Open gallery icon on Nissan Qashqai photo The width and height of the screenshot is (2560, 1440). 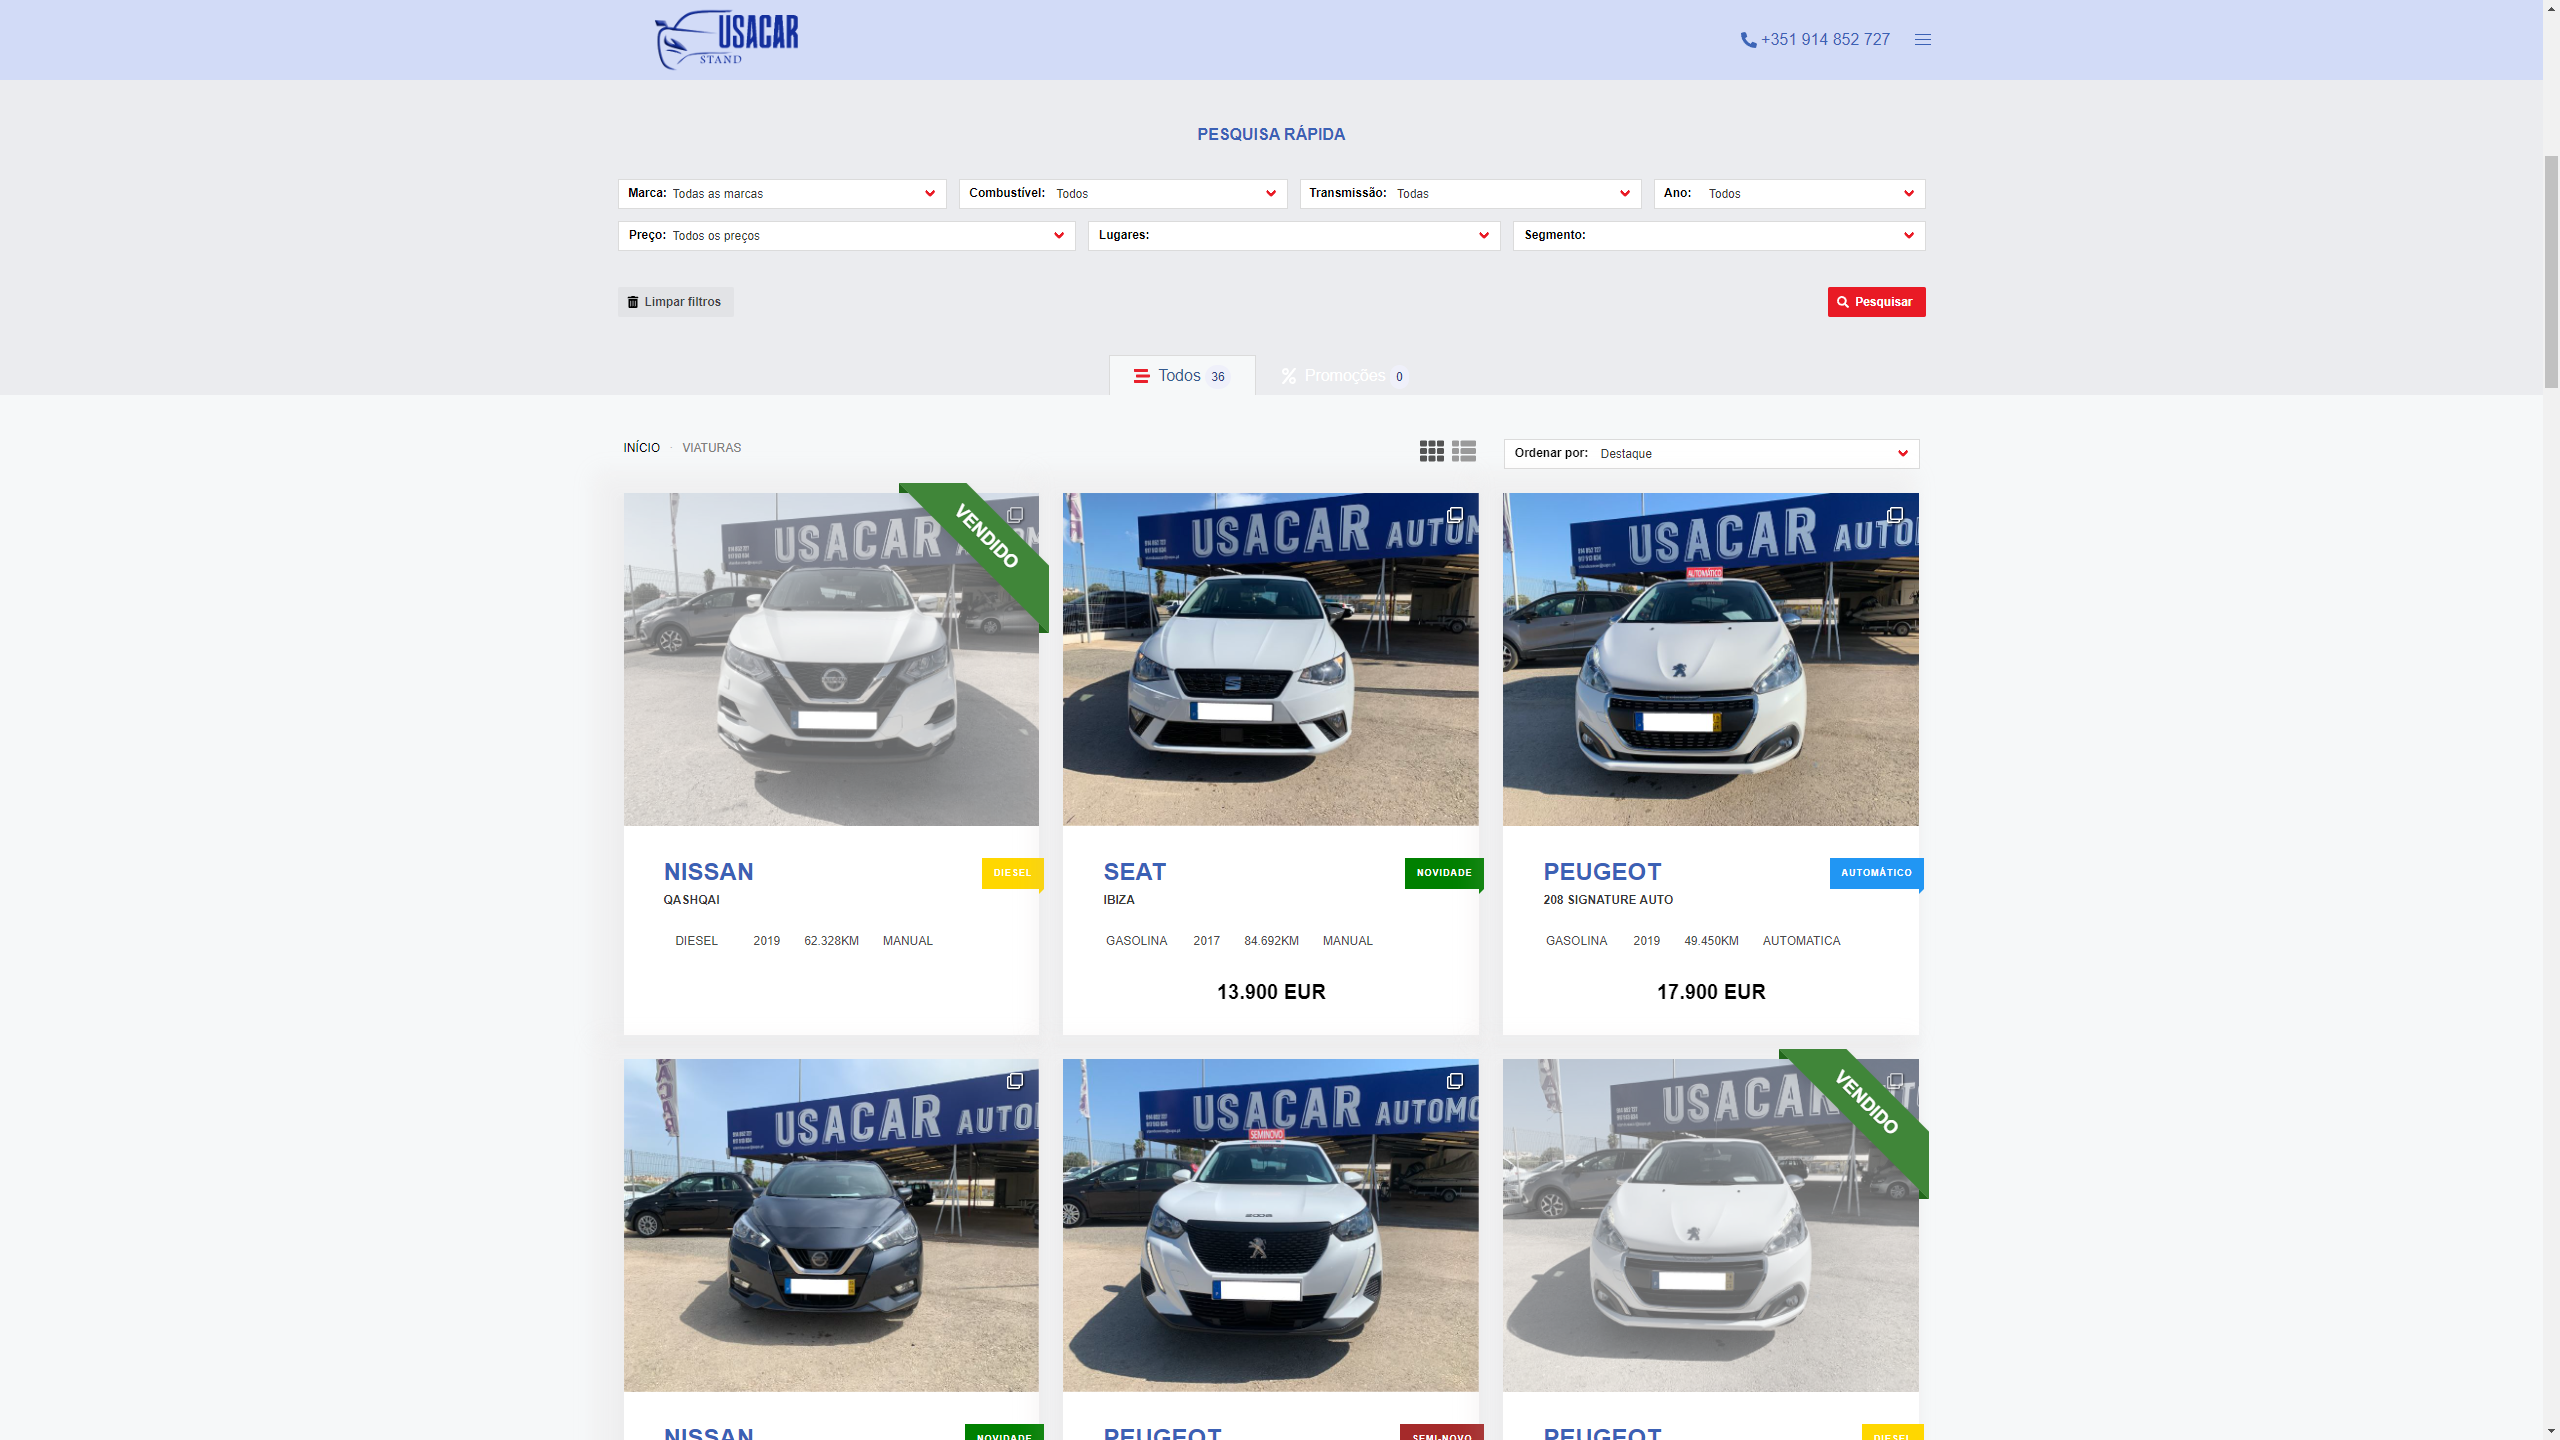click(x=1015, y=515)
